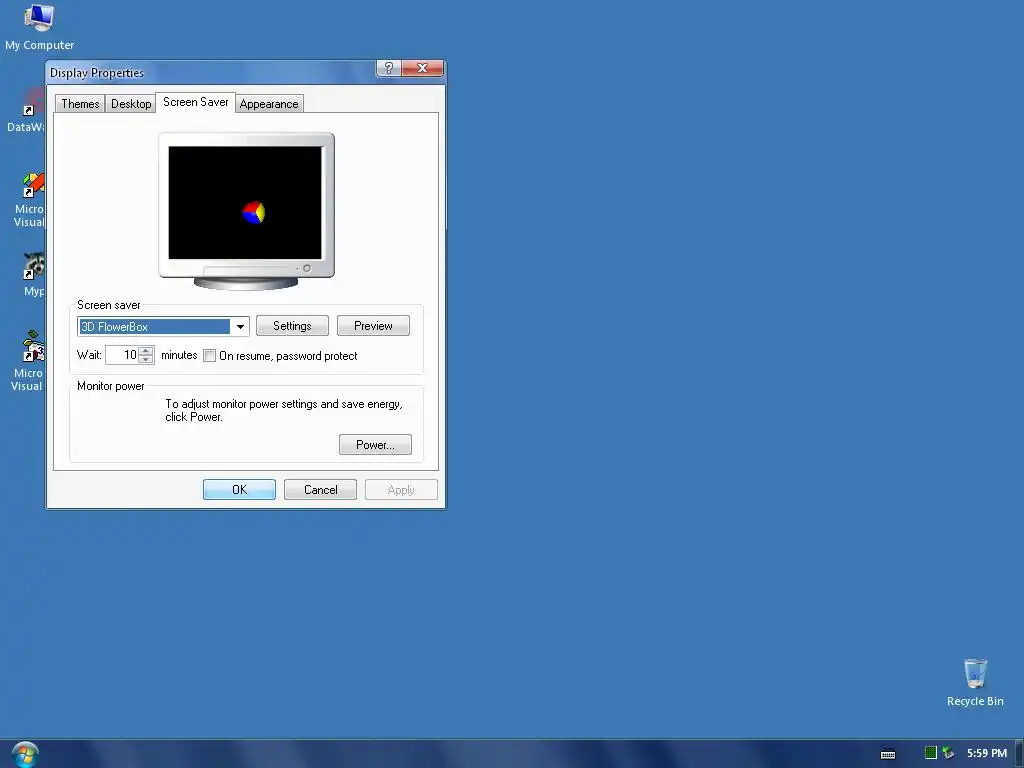Click the Windows Start orb
Image resolution: width=1024 pixels, height=768 pixels.
(x=25, y=755)
